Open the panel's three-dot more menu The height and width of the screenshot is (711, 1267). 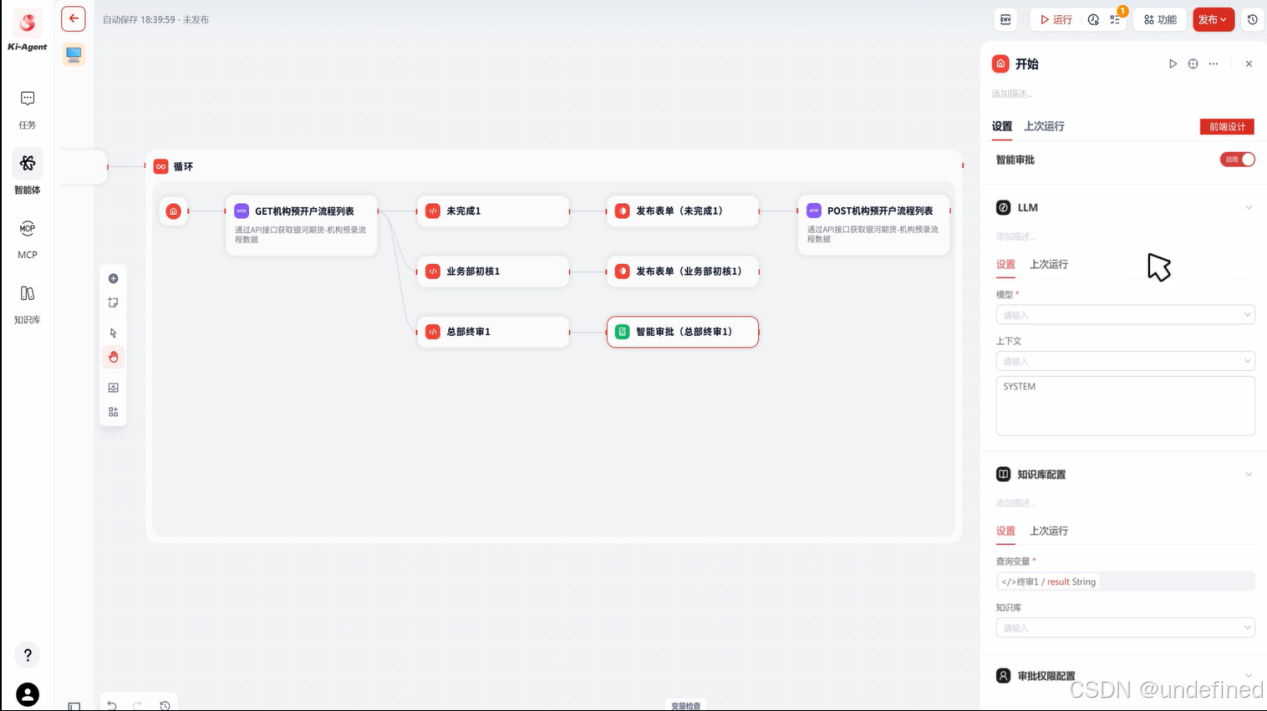click(x=1213, y=64)
